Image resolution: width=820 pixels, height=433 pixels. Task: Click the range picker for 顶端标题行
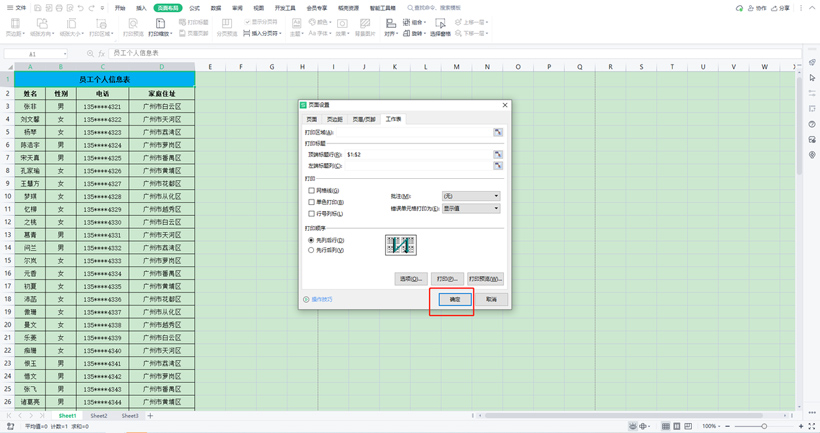pyautogui.click(x=498, y=155)
